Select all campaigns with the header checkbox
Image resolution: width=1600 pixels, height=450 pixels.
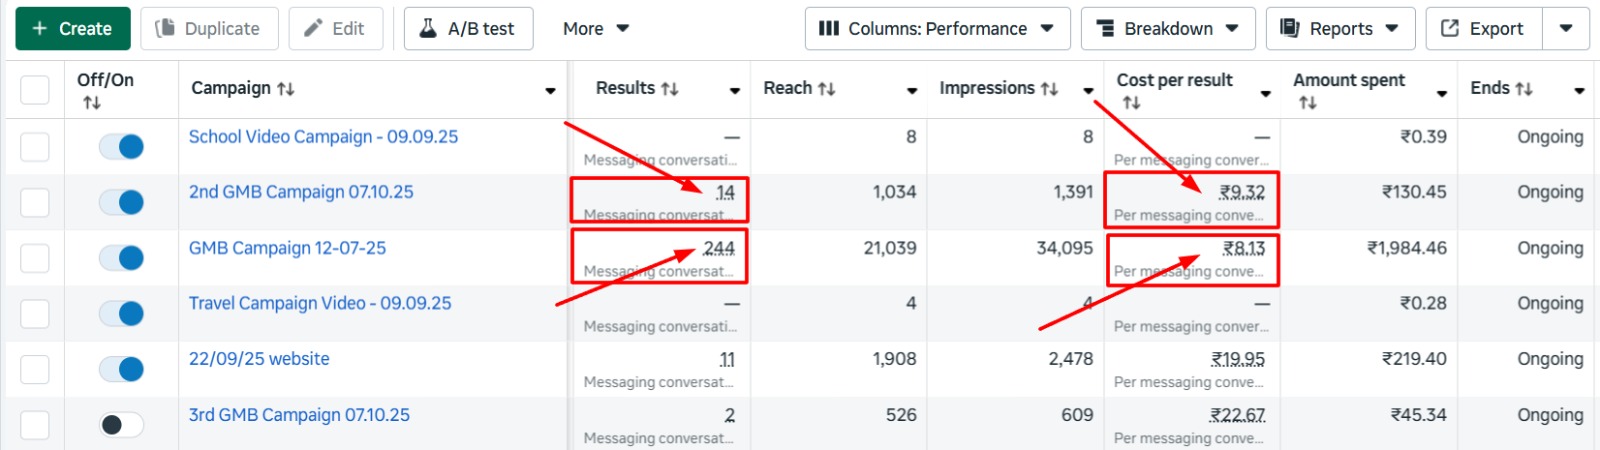(35, 90)
